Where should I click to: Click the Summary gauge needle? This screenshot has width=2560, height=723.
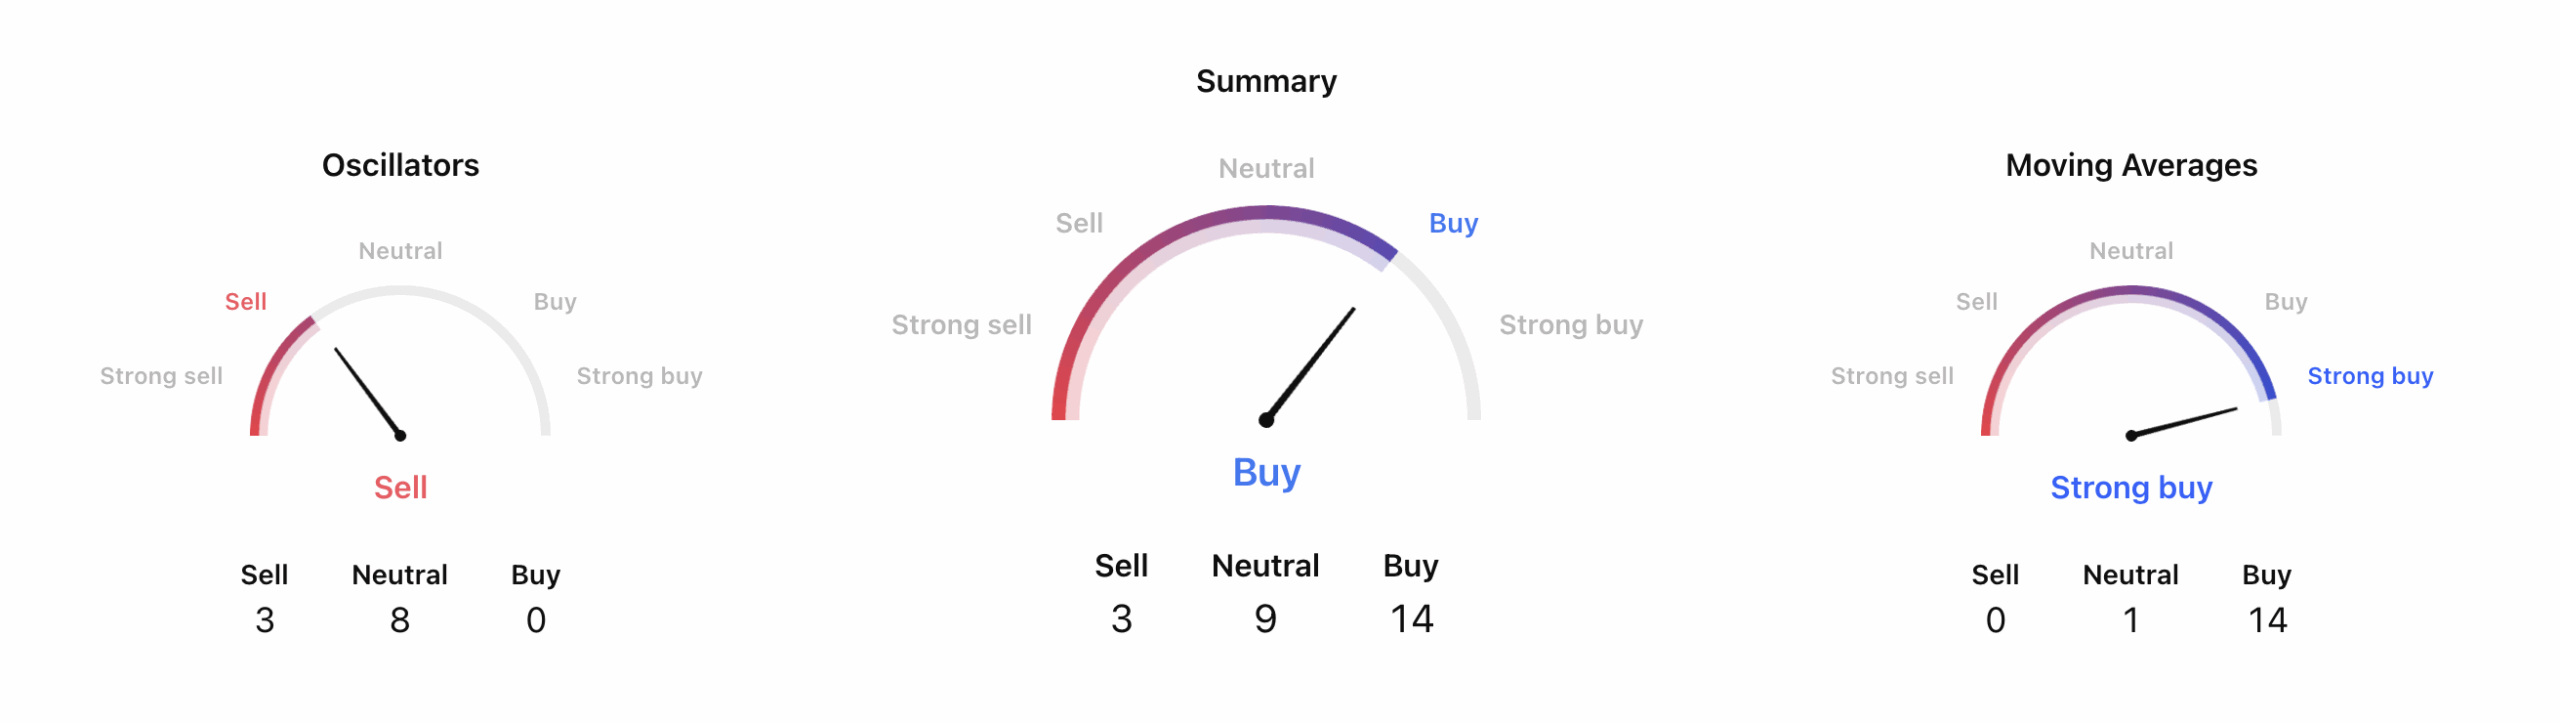coord(1311,363)
